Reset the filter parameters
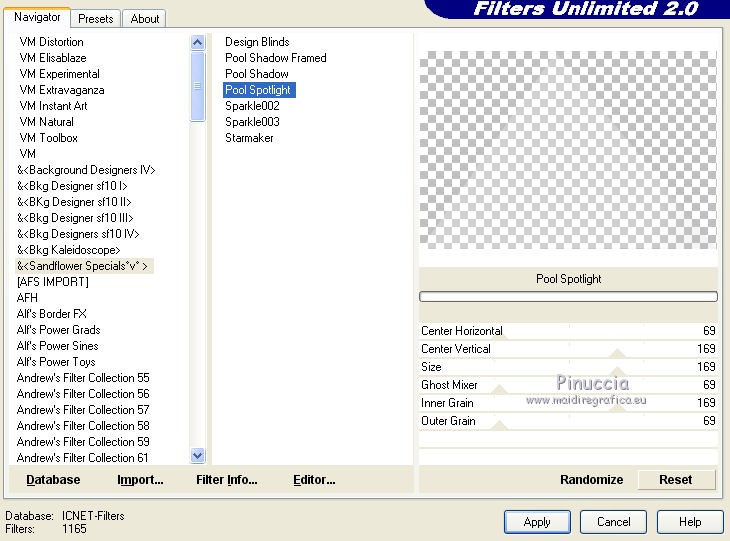Image resolution: width=730 pixels, height=541 pixels. (x=676, y=480)
